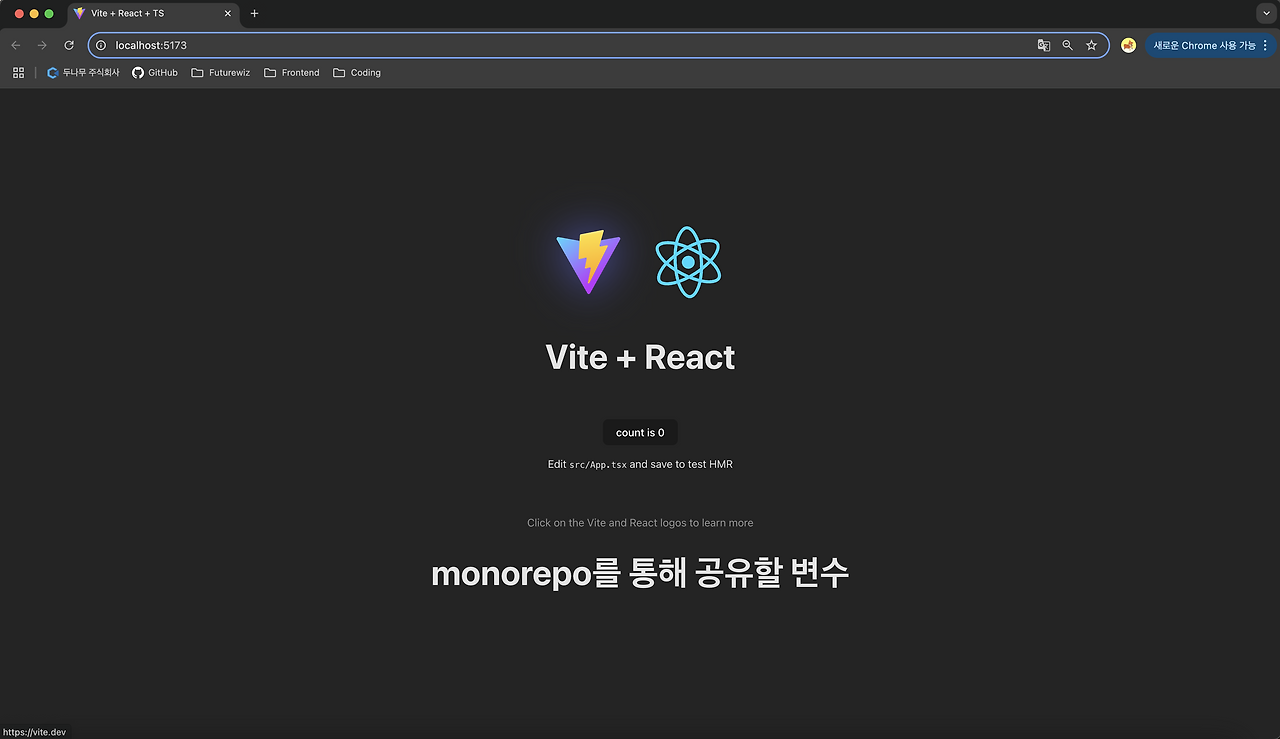Open the '두나무 주식회사' bookmark
The width and height of the screenshot is (1280, 739).
[x=83, y=72]
